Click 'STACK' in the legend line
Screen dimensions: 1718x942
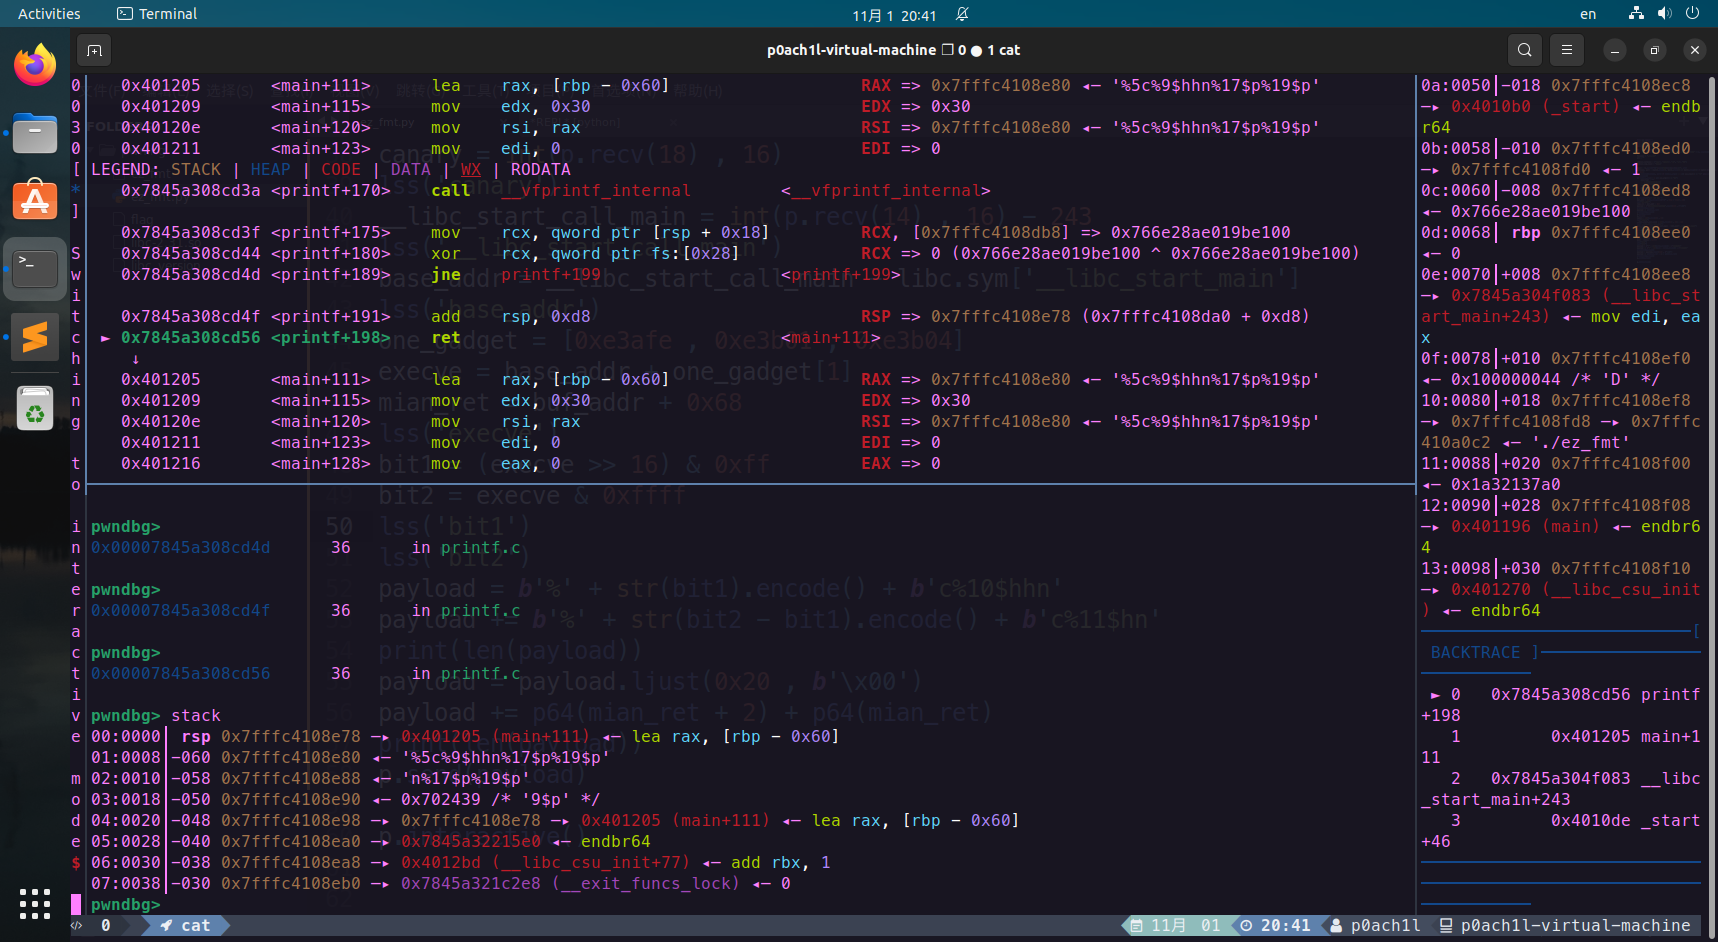tap(195, 170)
